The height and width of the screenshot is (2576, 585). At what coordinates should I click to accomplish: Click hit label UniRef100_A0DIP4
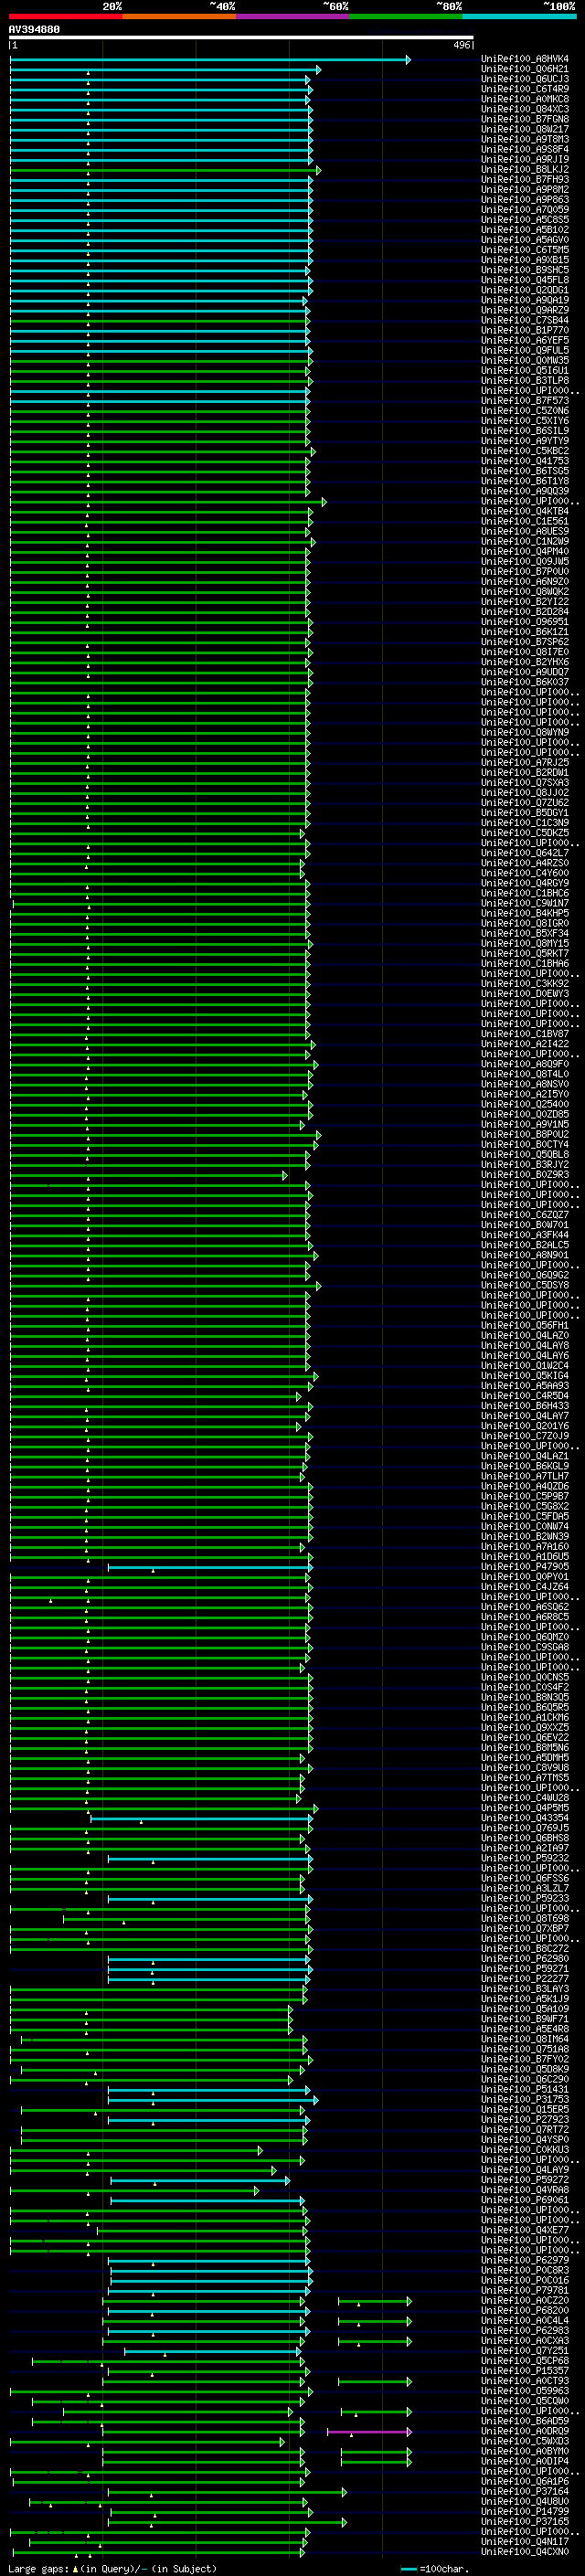(524, 2461)
